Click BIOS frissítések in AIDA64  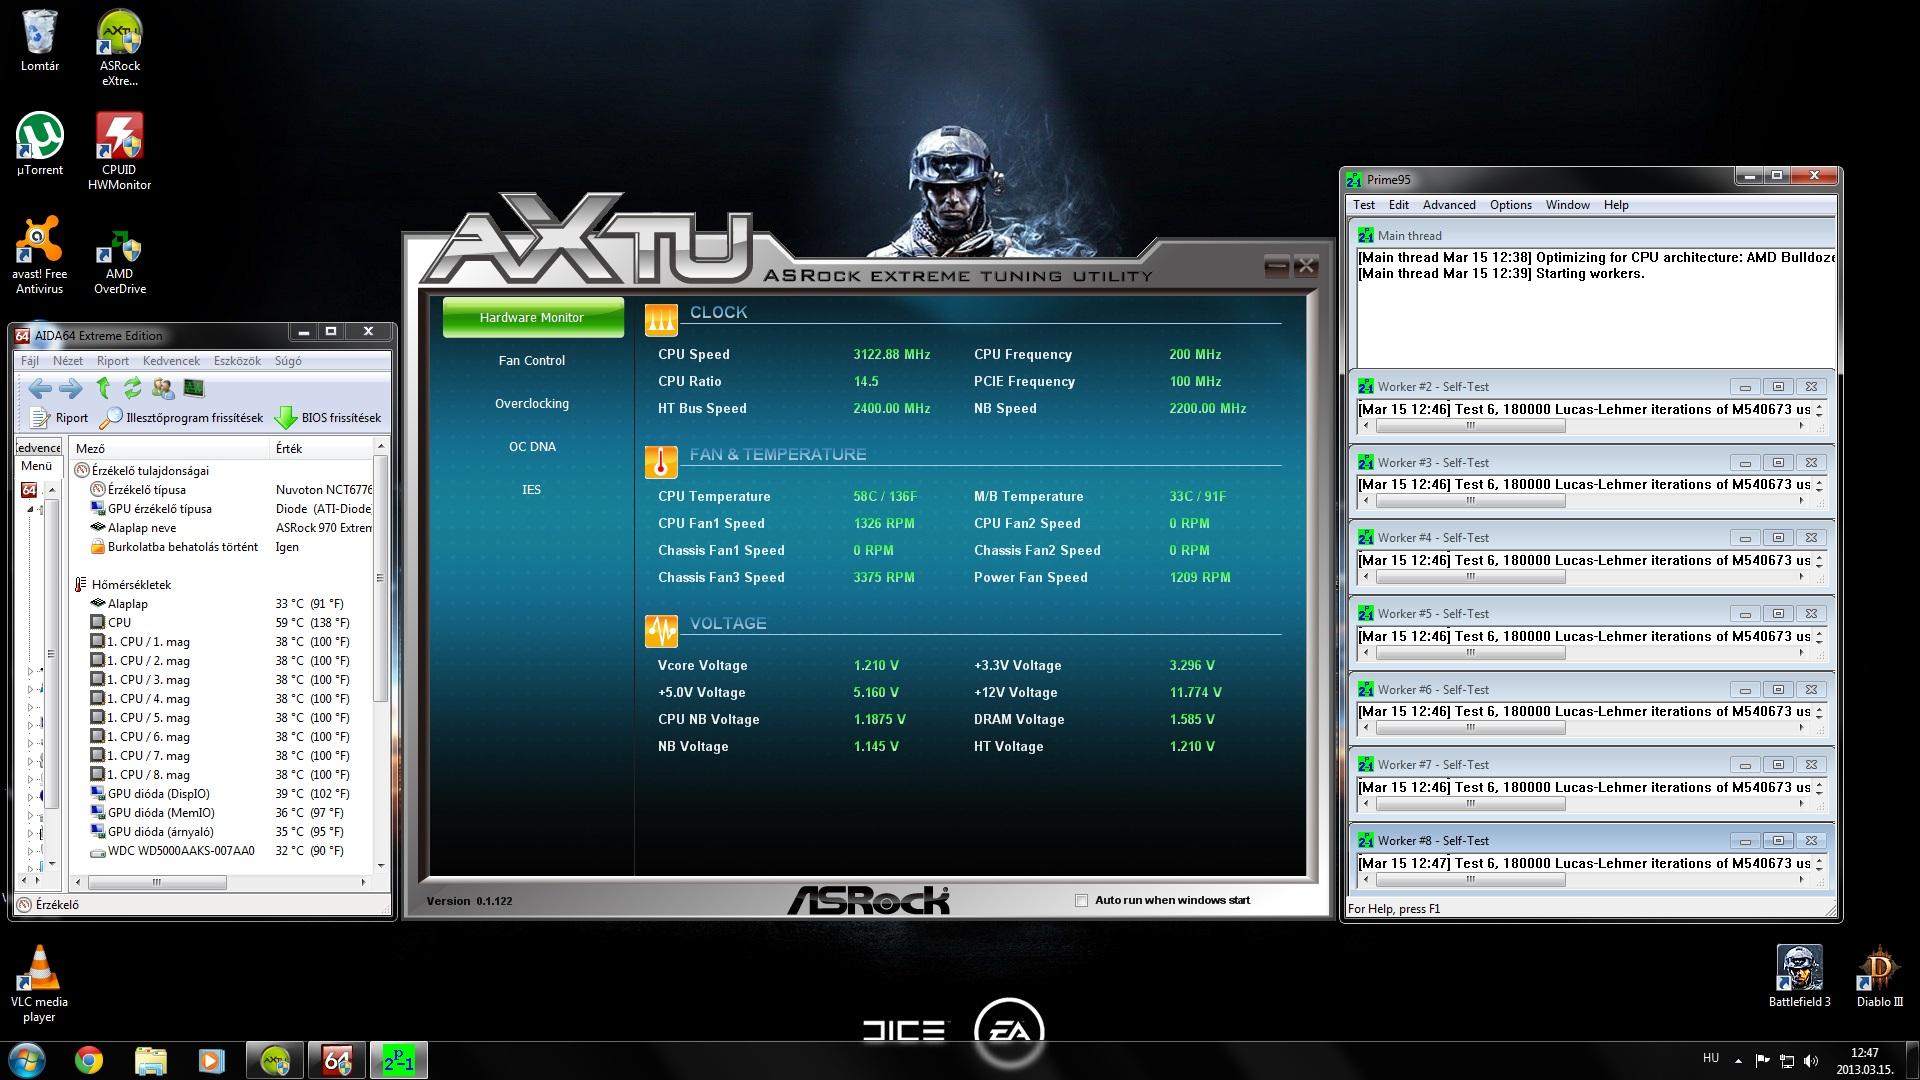click(x=328, y=418)
